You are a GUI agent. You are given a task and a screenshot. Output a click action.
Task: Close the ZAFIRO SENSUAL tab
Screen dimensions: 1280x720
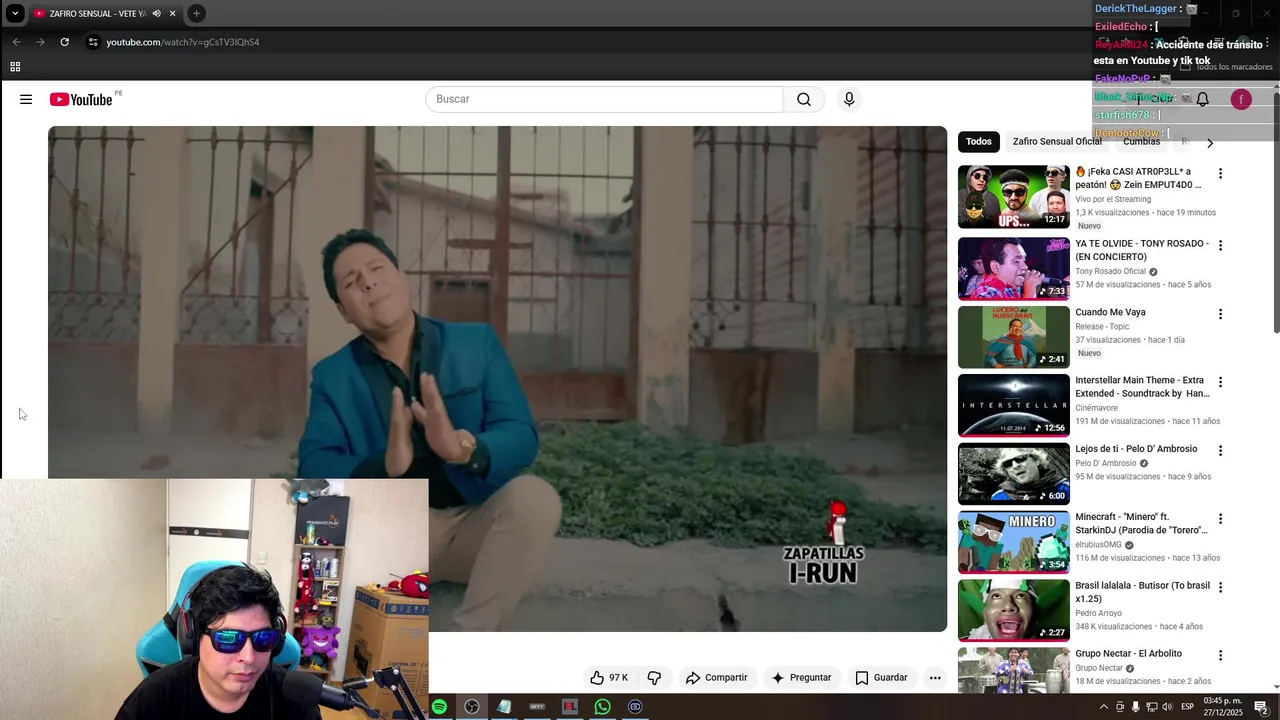coord(172,13)
